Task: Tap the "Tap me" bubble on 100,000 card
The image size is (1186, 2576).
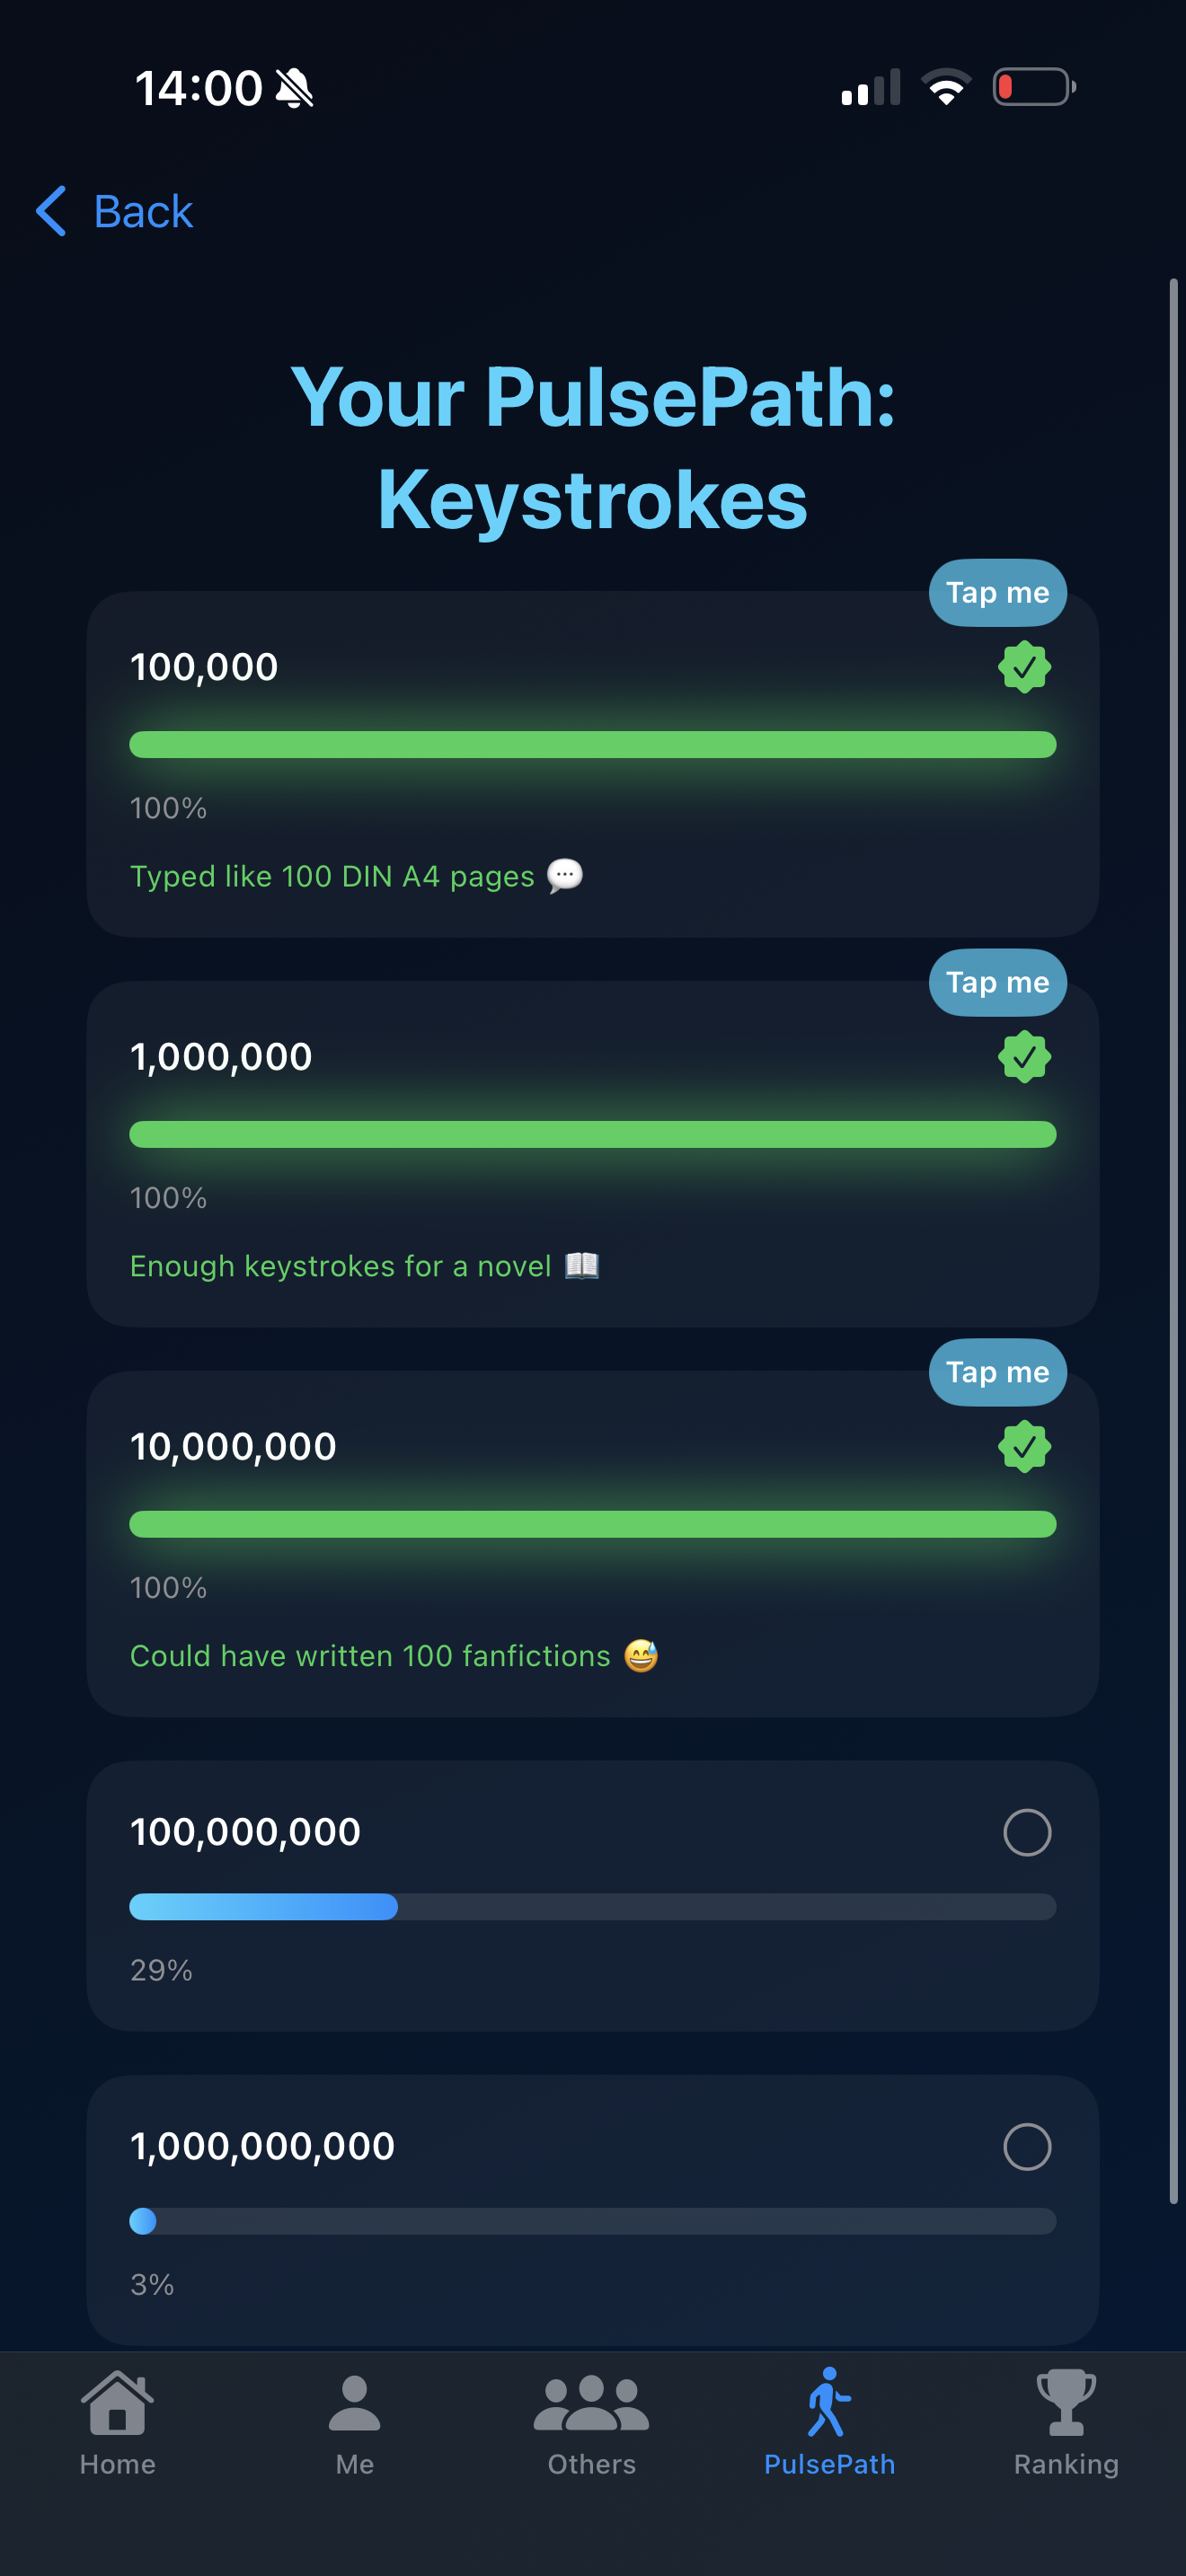Action: point(997,593)
